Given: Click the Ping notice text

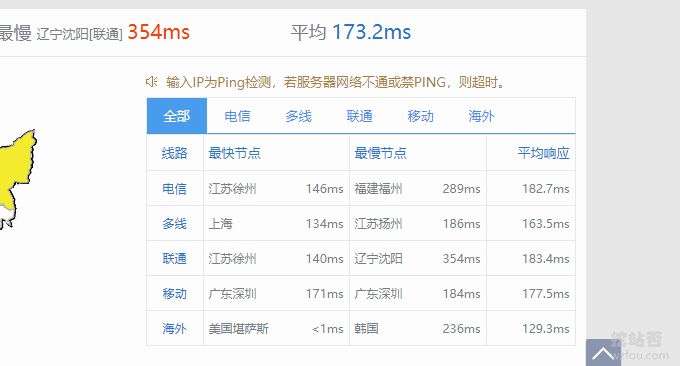Looking at the screenshot, I should (x=336, y=82).
